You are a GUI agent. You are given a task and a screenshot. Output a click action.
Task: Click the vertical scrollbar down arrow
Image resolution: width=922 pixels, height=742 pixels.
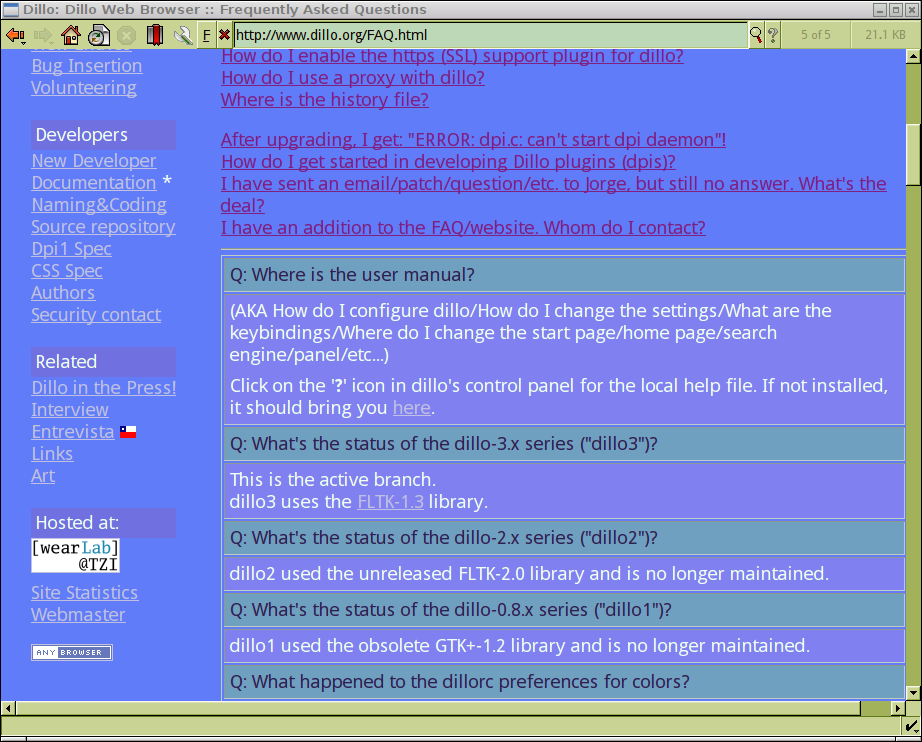click(913, 692)
